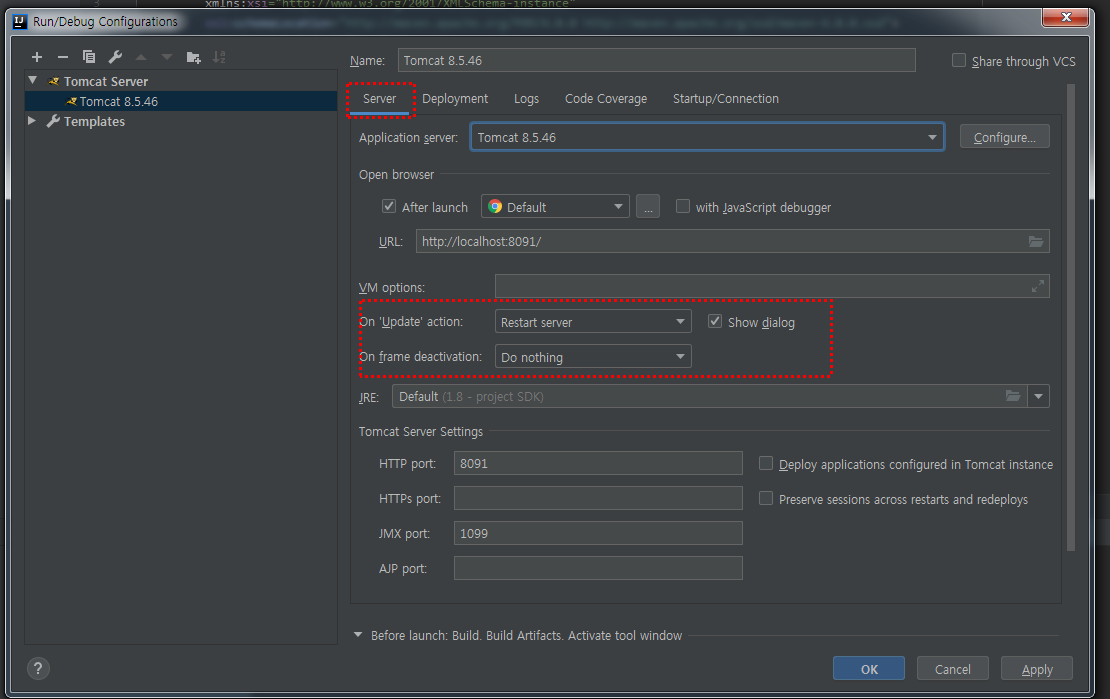Enable with JavaScript debugger checkbox
This screenshot has width=1110, height=699.
(x=682, y=206)
